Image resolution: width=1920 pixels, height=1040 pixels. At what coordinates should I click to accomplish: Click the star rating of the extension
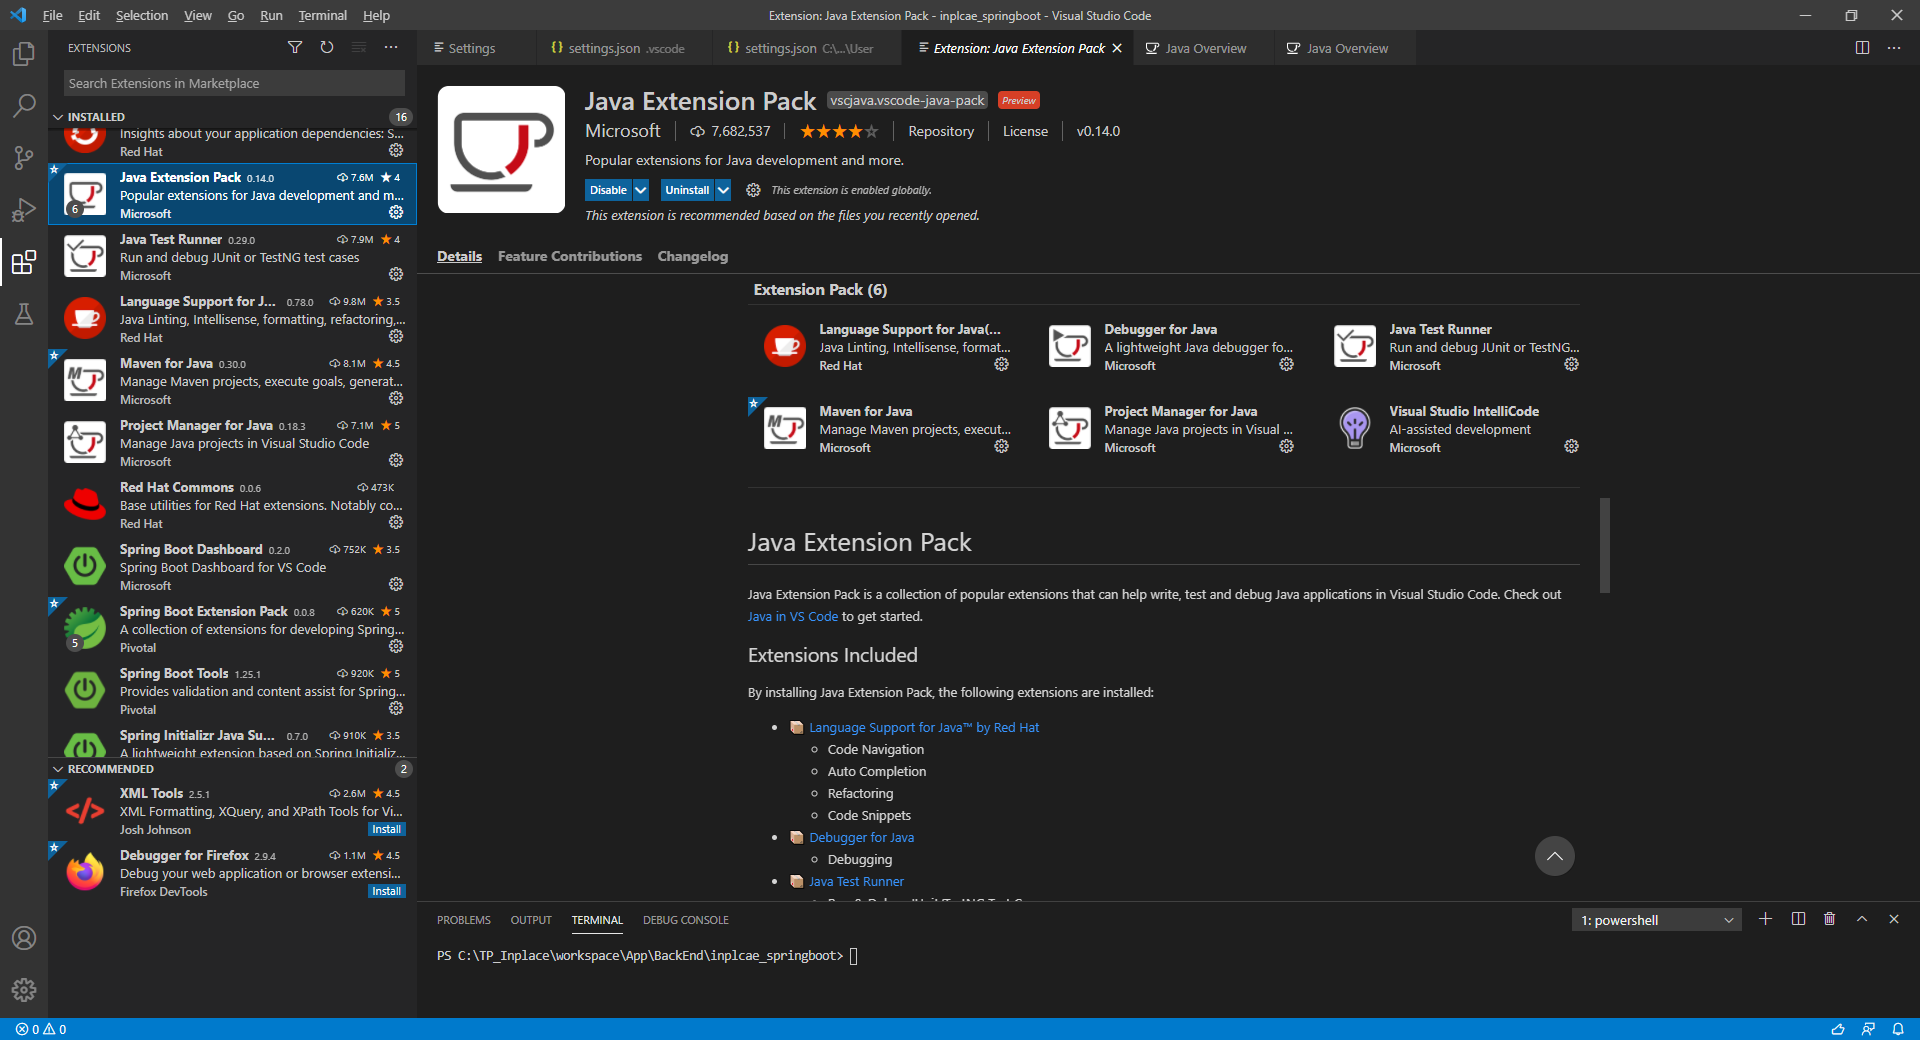tap(839, 131)
